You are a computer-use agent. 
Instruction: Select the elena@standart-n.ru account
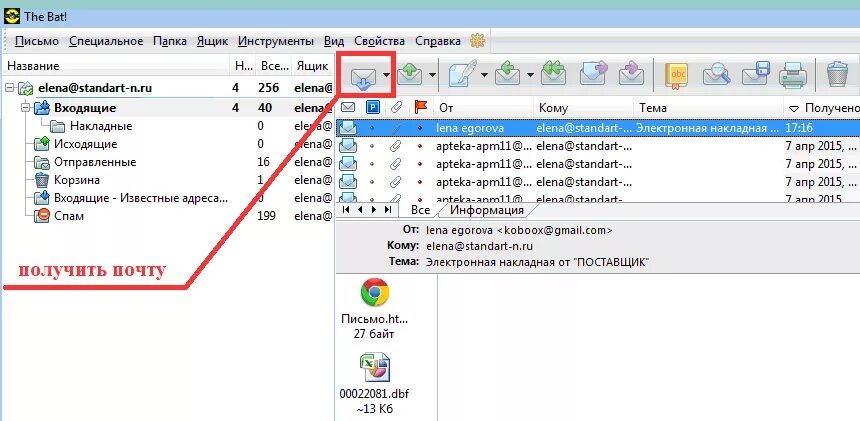click(95, 88)
